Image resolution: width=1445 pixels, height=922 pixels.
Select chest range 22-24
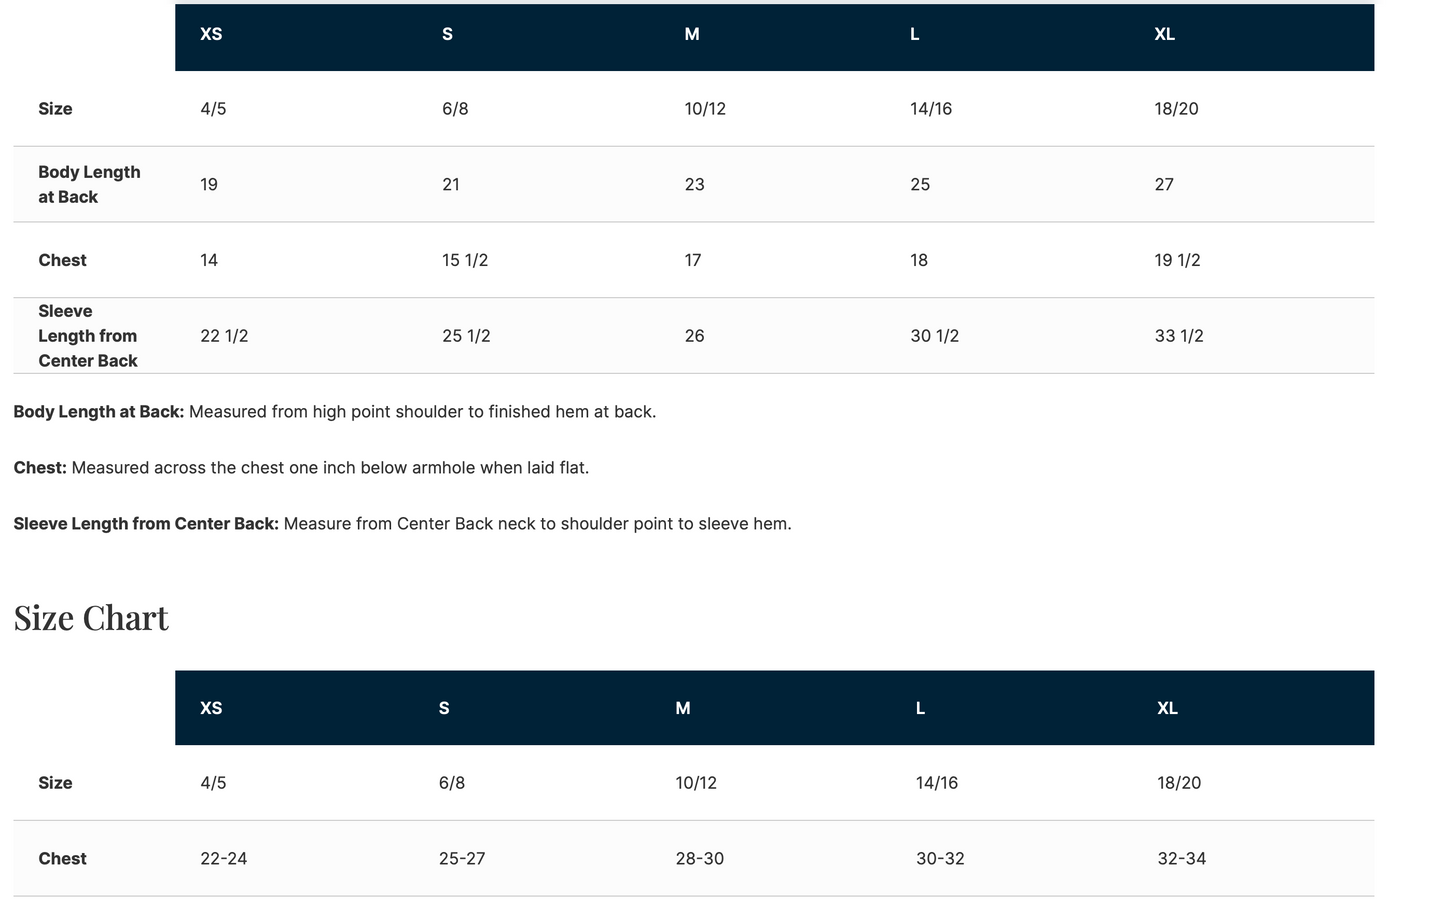[x=224, y=859]
